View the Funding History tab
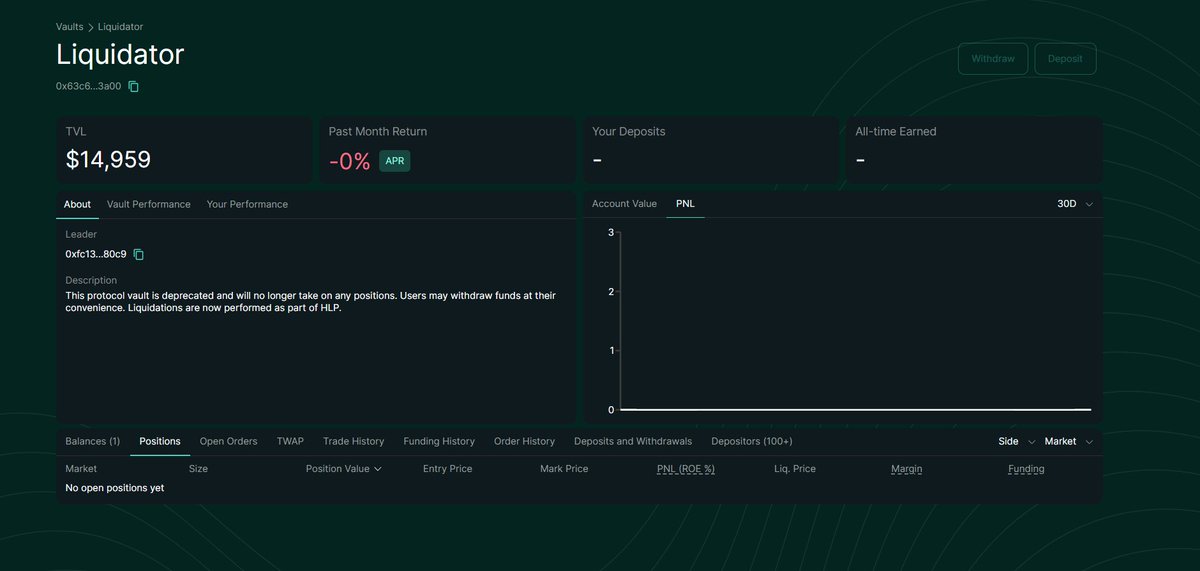Viewport: 1200px width, 571px height. [439, 441]
